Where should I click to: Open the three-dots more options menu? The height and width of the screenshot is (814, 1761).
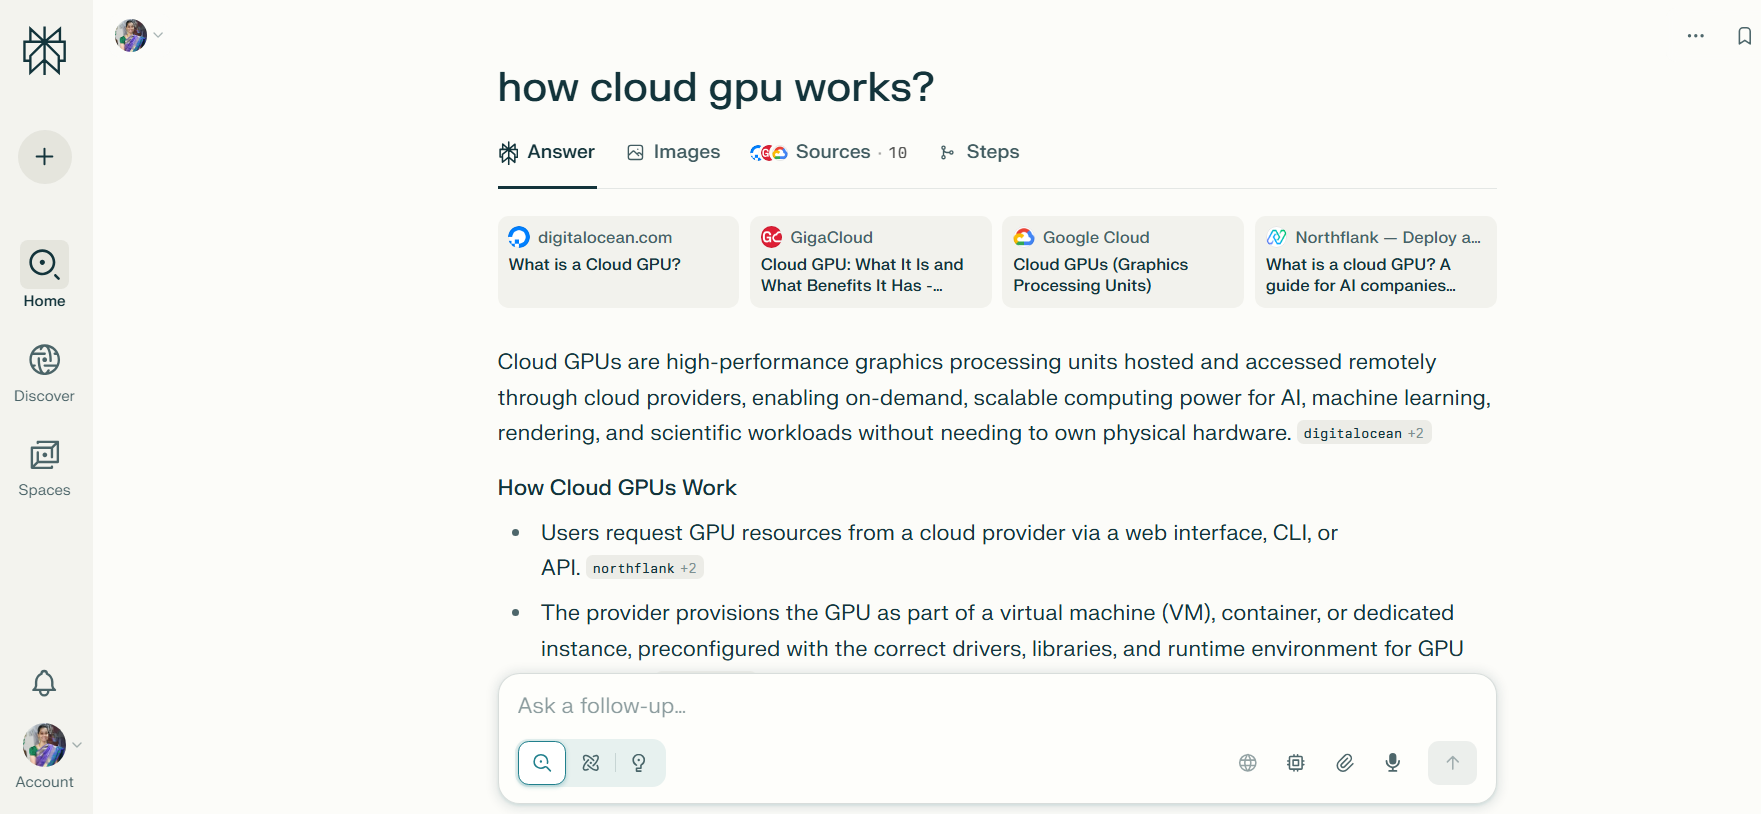(1695, 36)
